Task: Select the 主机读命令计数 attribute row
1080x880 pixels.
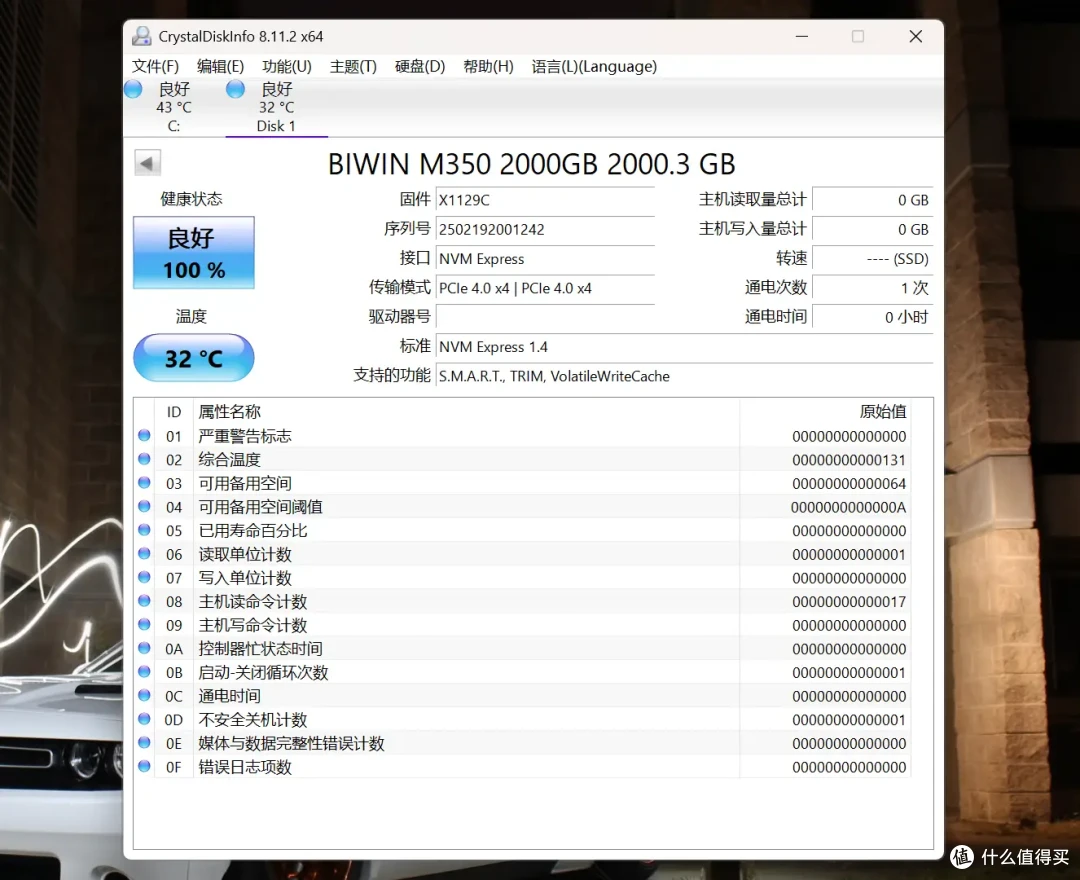Action: (x=523, y=601)
